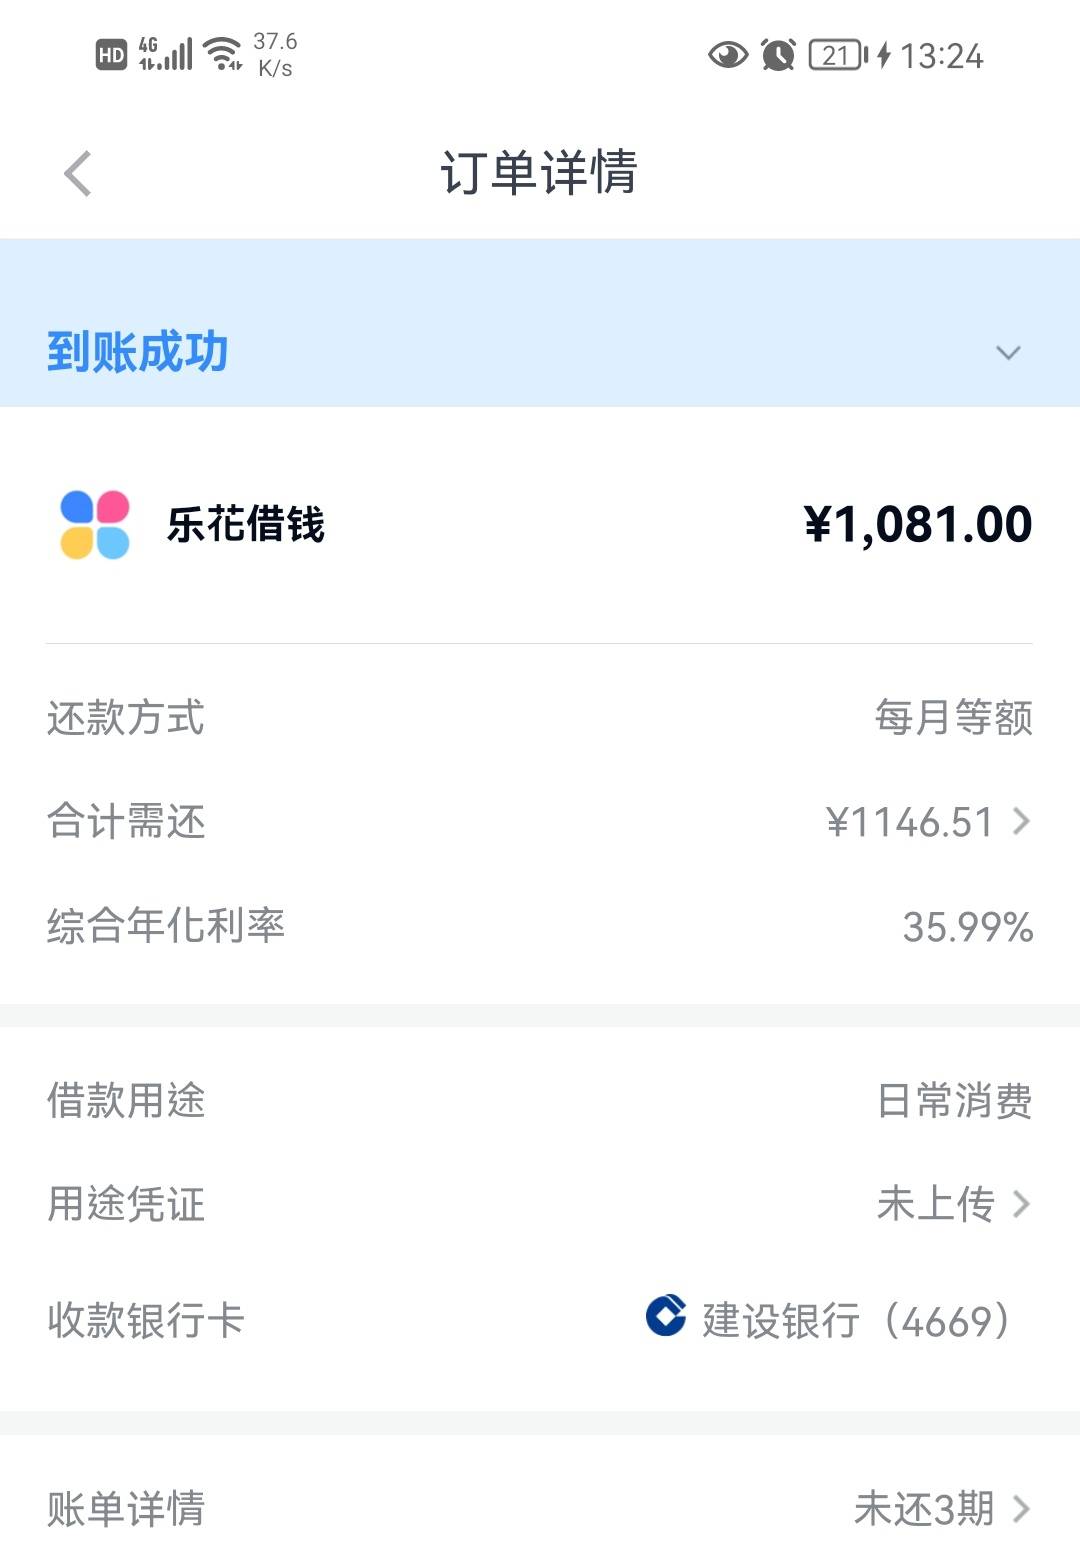Tap the 35.99% annualized rate value
The image size is (1080, 1552).
pos(968,927)
